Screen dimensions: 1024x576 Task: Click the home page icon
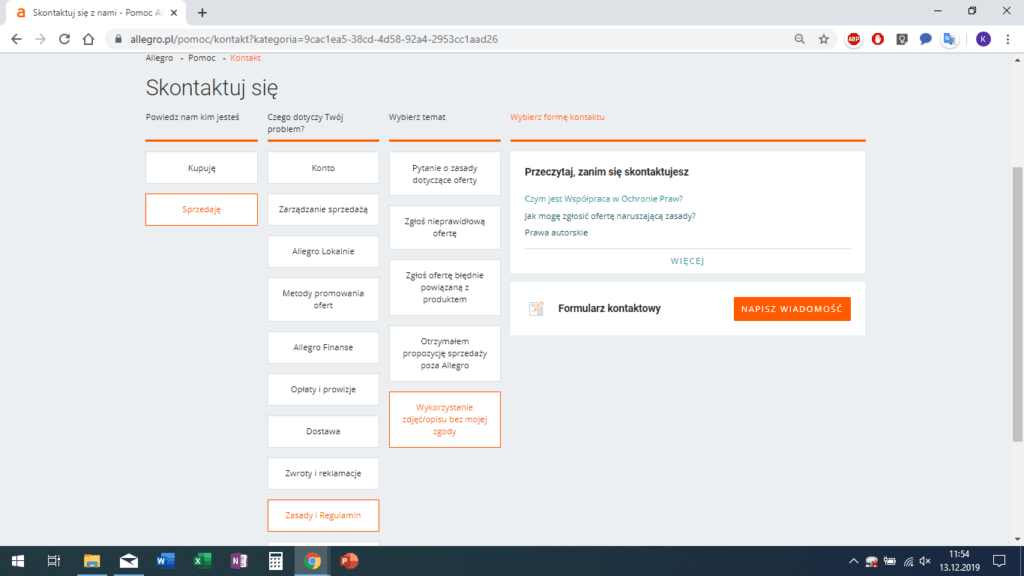click(88, 39)
